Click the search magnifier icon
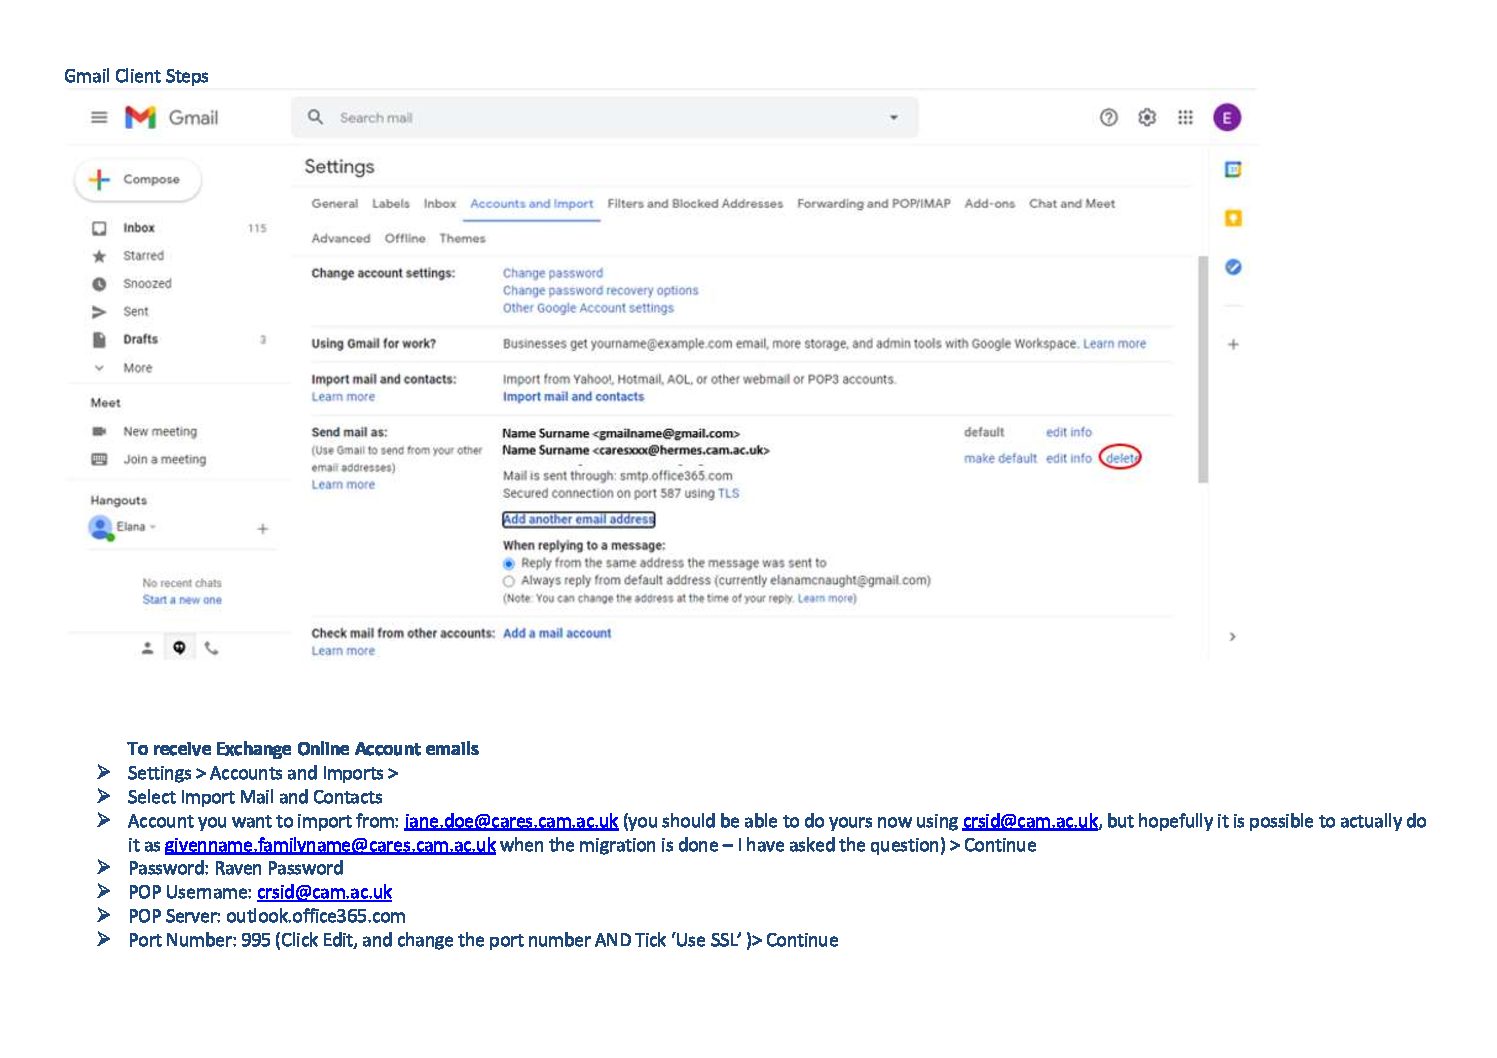 [315, 117]
